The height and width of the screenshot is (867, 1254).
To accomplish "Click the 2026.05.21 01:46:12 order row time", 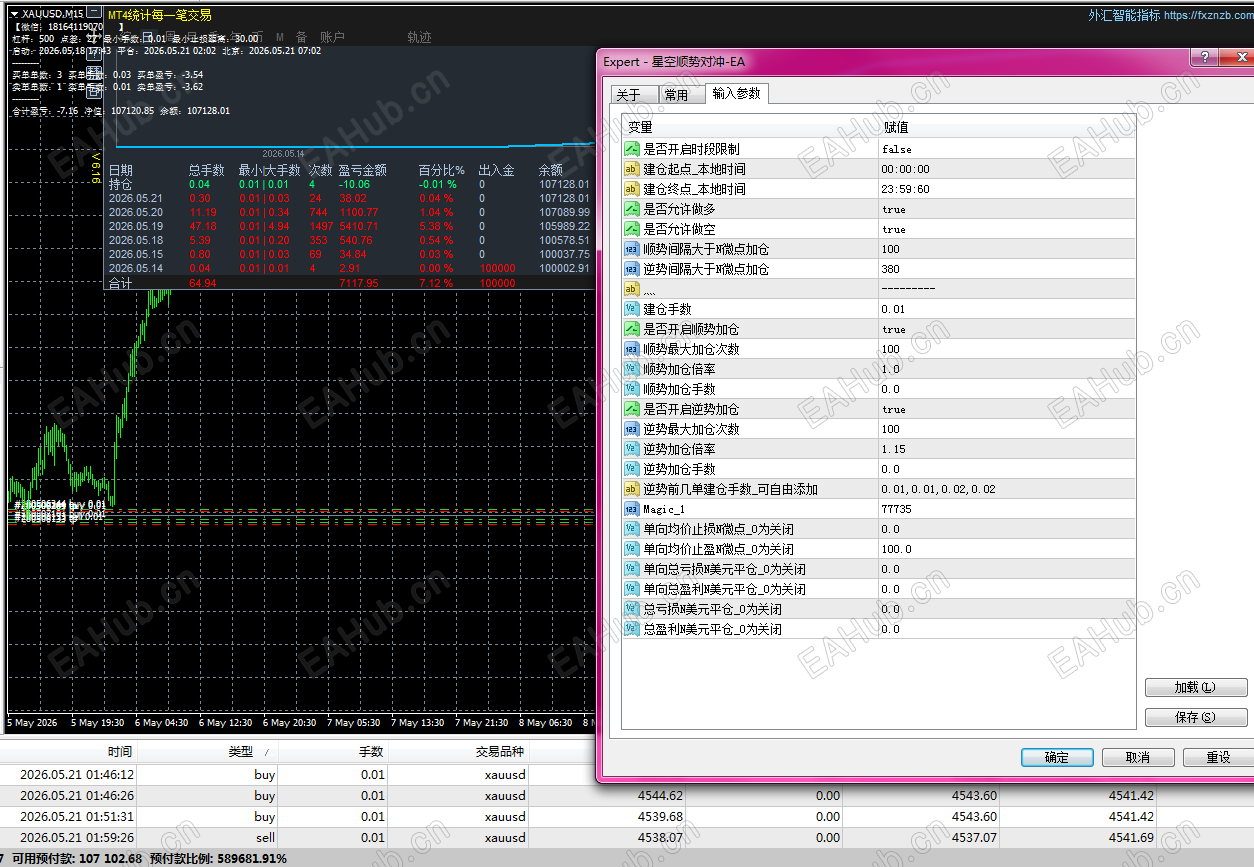I will [77, 775].
